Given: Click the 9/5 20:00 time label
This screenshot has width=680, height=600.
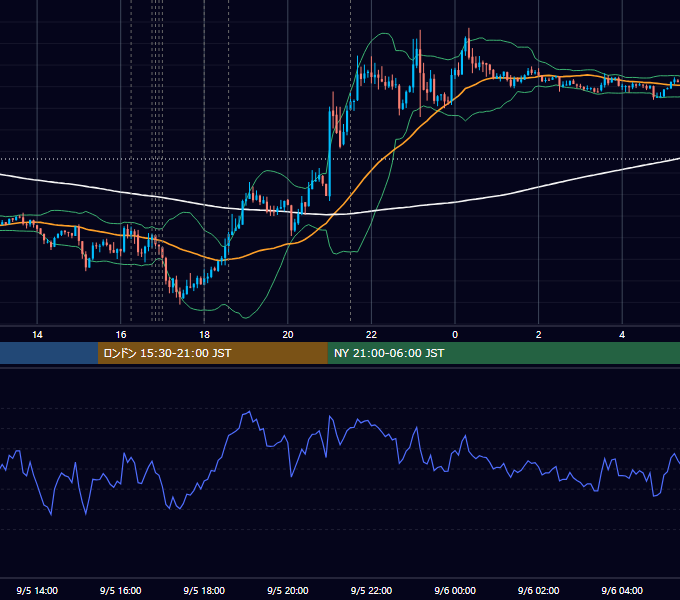Looking at the screenshot, I should [288, 590].
